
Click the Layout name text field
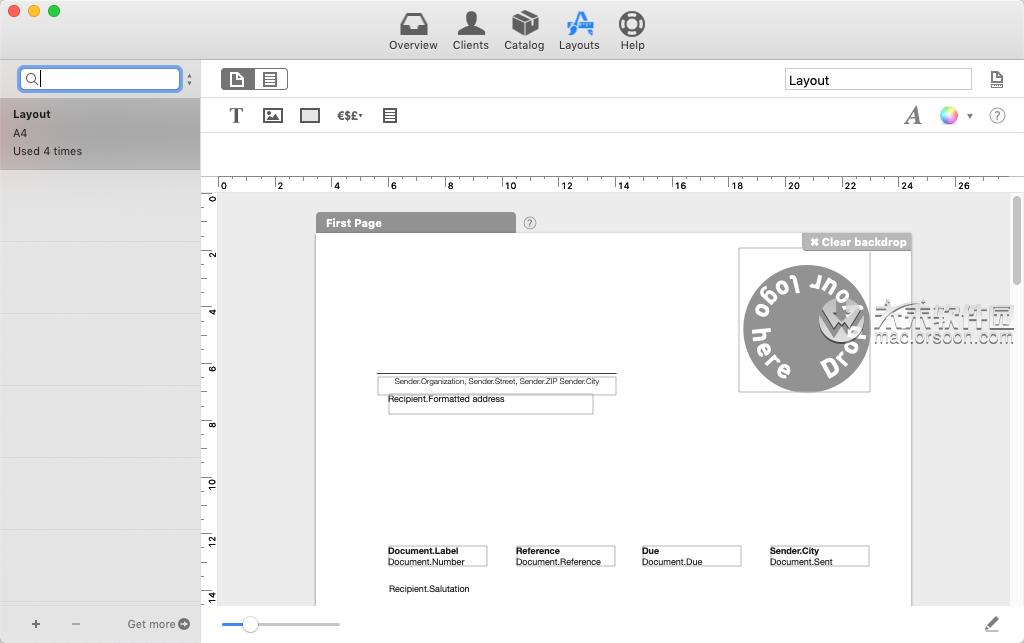click(x=877, y=80)
